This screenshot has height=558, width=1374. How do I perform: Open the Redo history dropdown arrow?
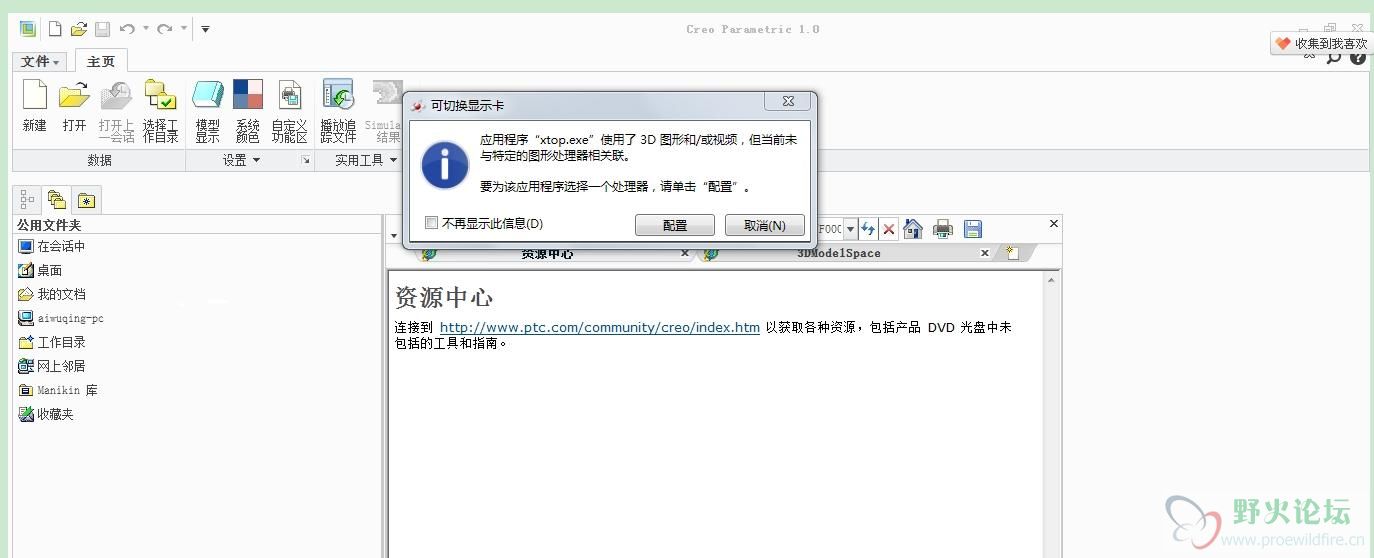tap(184, 29)
